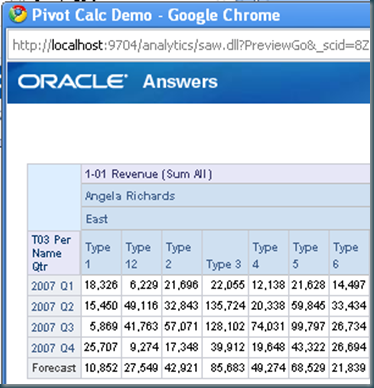Click the value 15,450 in 2007 Q2
The height and width of the screenshot is (388, 374).
click(x=101, y=306)
